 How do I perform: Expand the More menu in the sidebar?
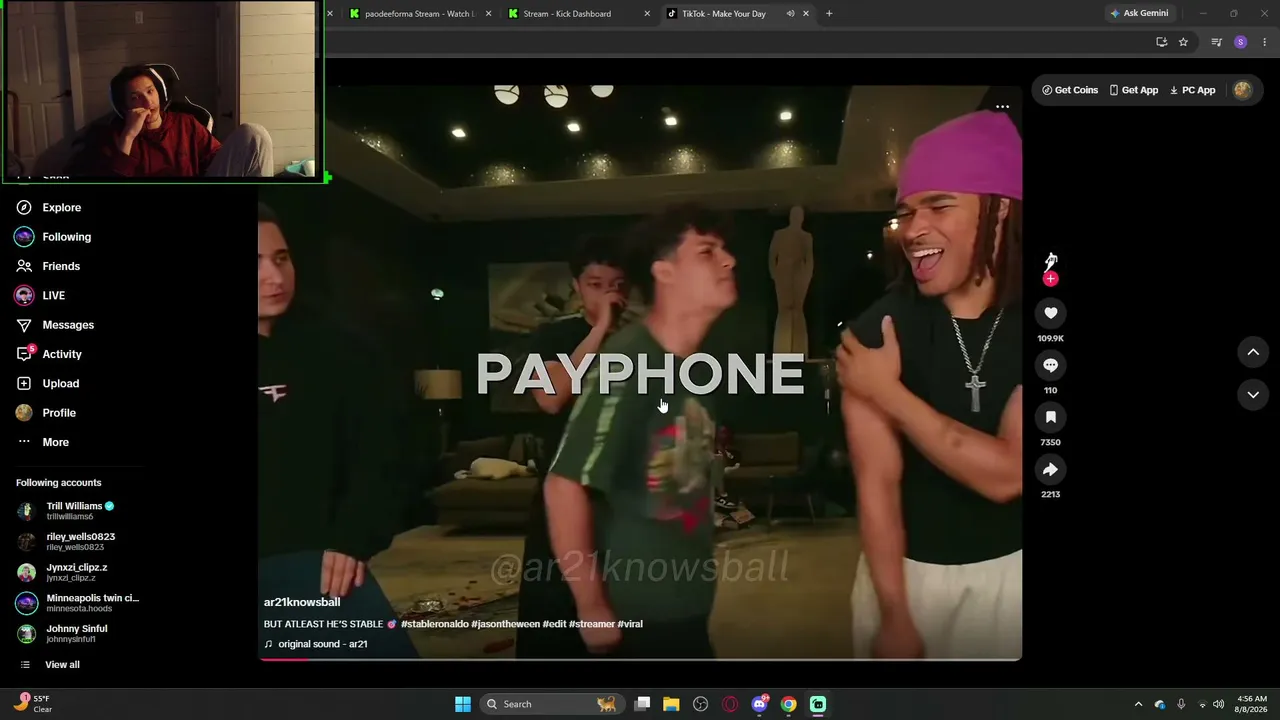[x=44, y=442]
